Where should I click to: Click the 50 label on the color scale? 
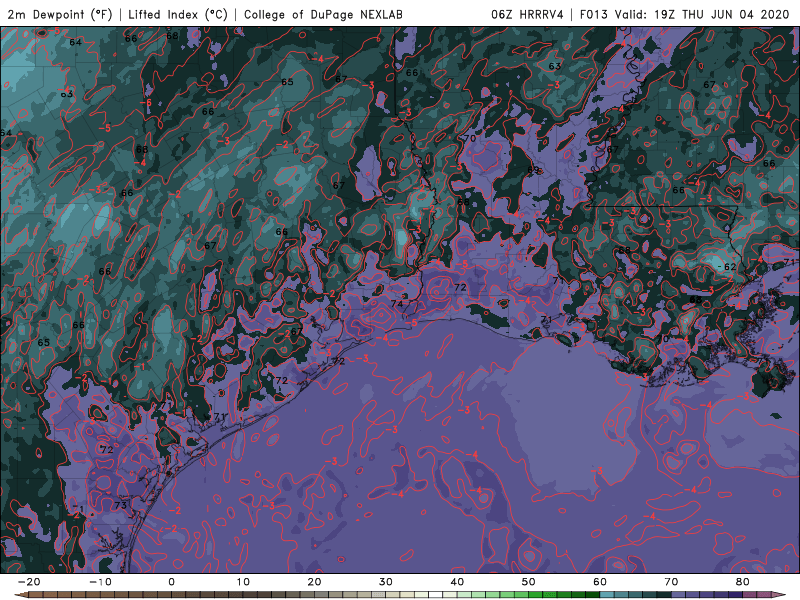pyautogui.click(x=529, y=582)
